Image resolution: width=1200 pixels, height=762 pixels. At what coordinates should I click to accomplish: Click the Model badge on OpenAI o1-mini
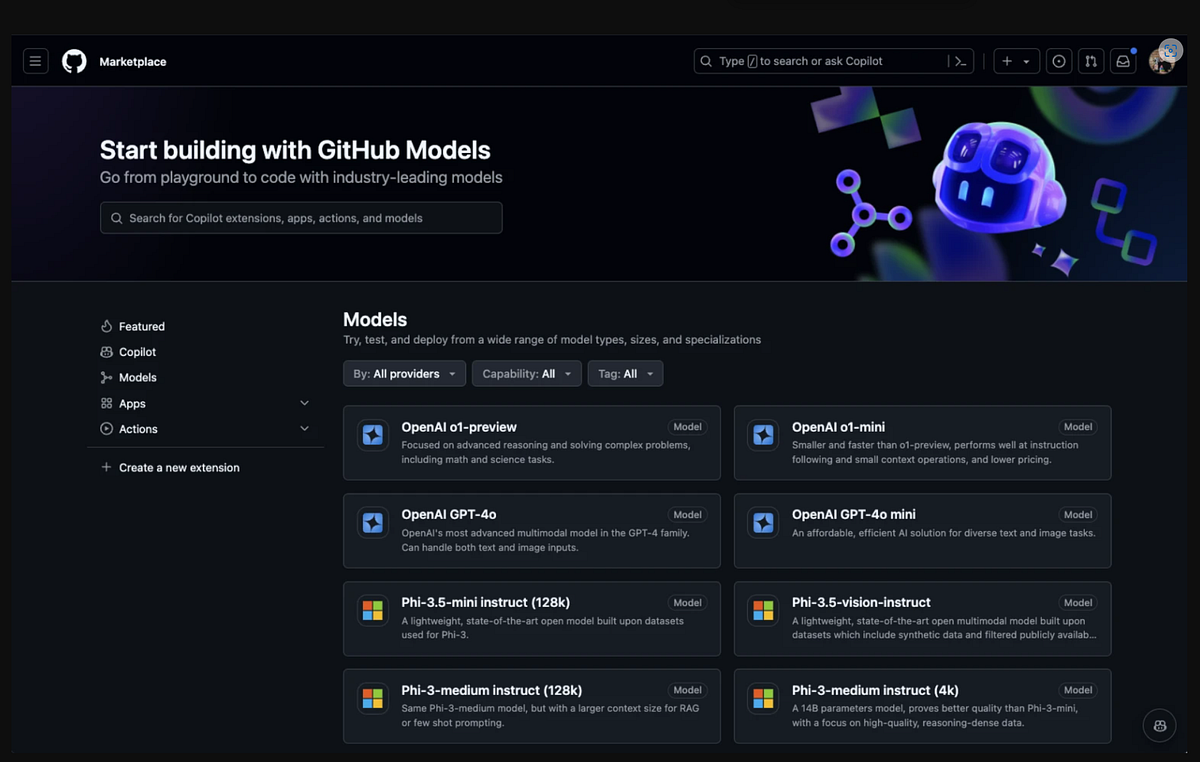click(x=1078, y=427)
